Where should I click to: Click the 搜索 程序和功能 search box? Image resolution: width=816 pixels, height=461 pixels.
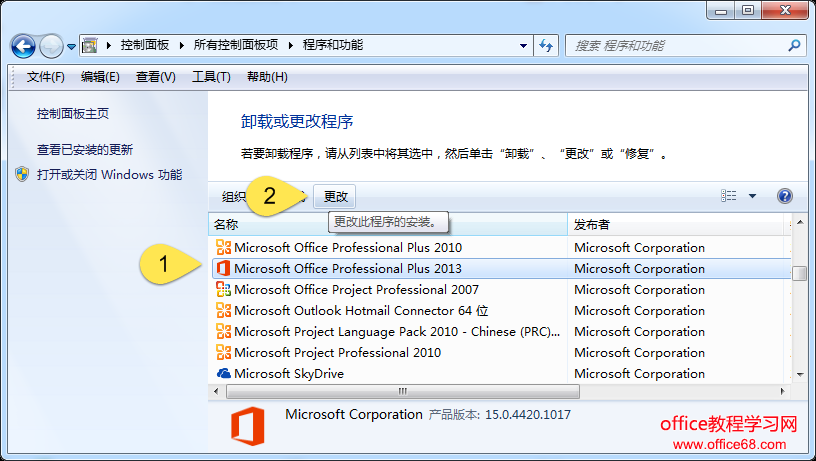675,45
